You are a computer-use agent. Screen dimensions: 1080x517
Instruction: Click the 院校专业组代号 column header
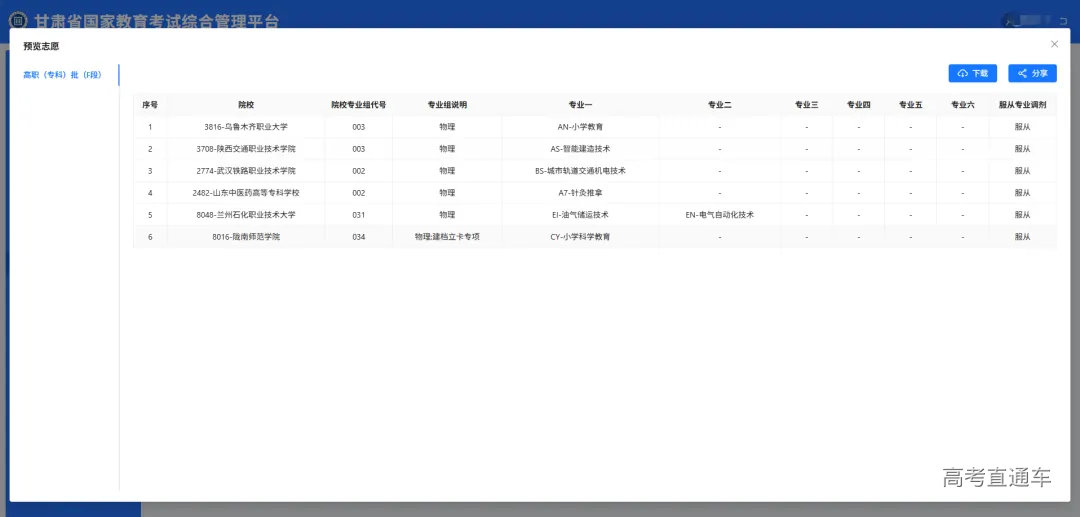coord(358,105)
